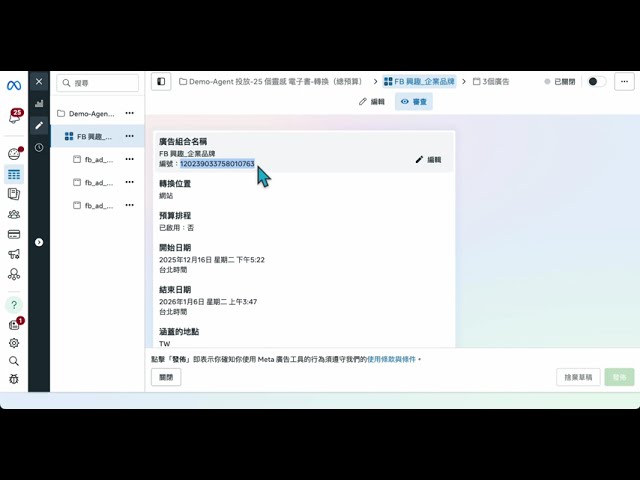The width and height of the screenshot is (640, 480).
Task: Report a problem bug icon
Action: [x=14, y=379]
